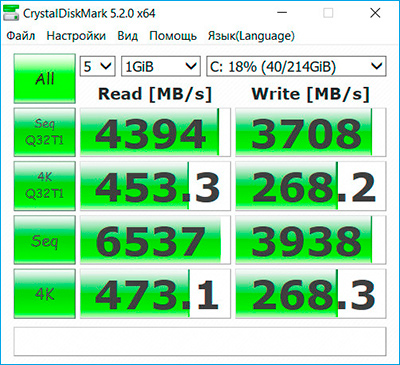Viewport: 400px width, 365px height.
Task: Open the Вид menu
Action: pos(128,36)
